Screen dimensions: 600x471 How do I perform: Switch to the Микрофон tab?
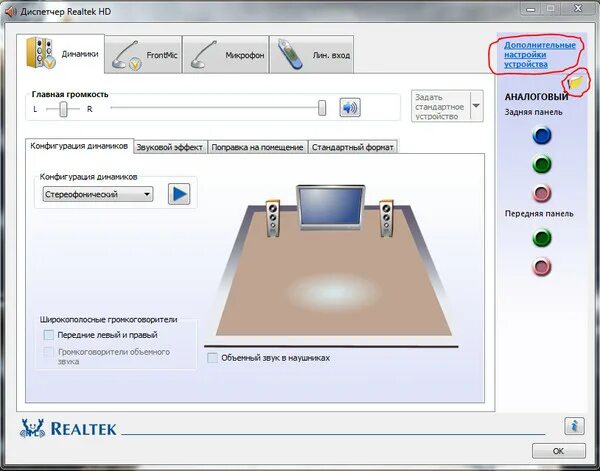tap(225, 55)
